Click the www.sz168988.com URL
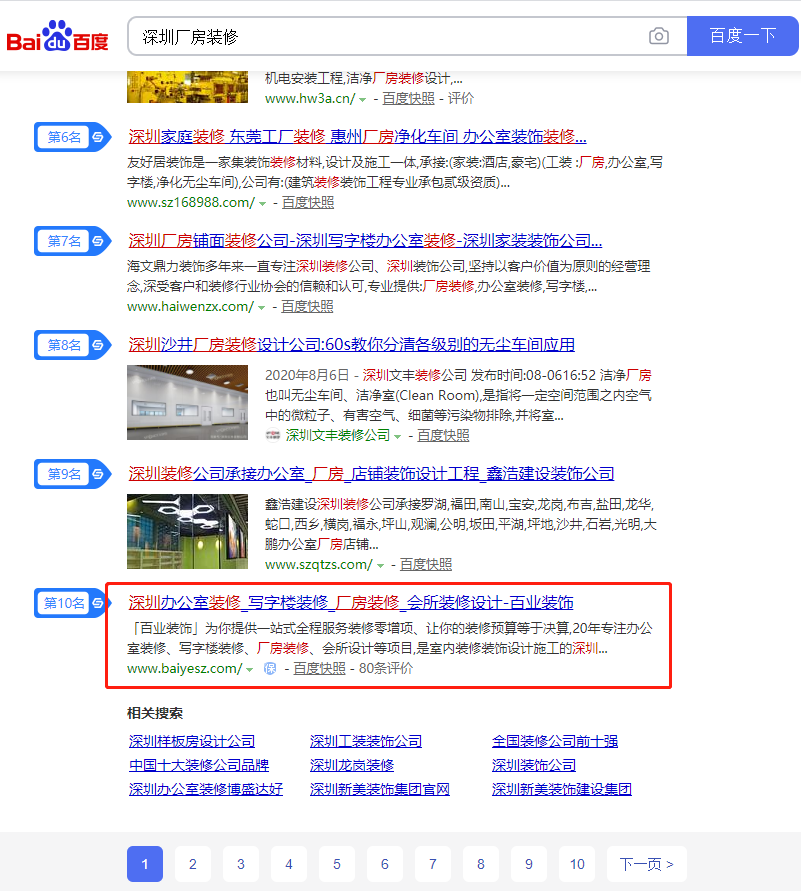This screenshot has width=801, height=891. (x=191, y=202)
